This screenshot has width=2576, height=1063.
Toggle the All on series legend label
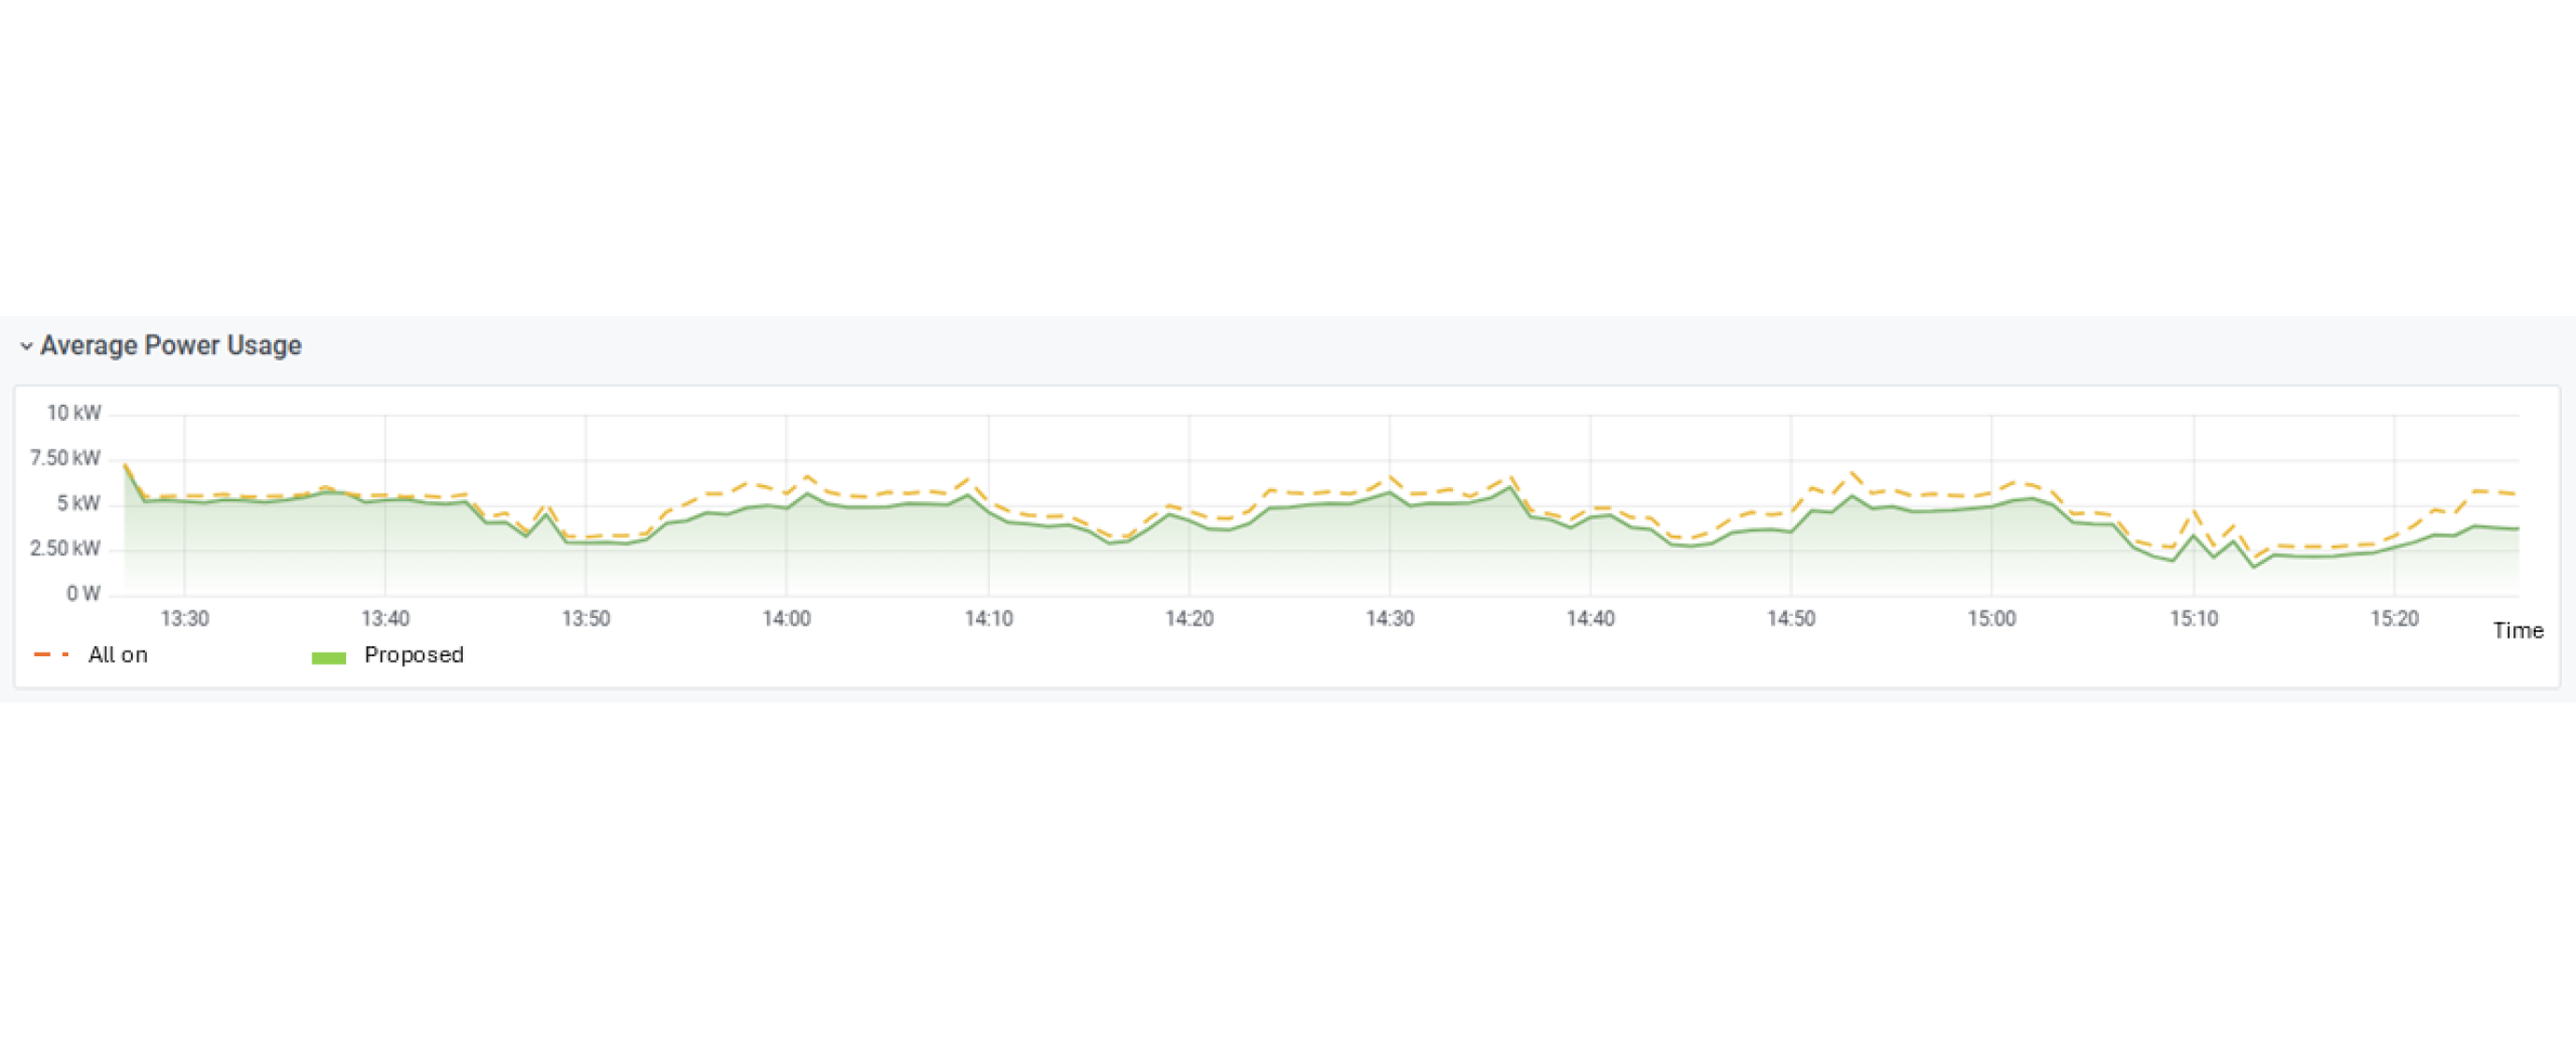pos(118,655)
